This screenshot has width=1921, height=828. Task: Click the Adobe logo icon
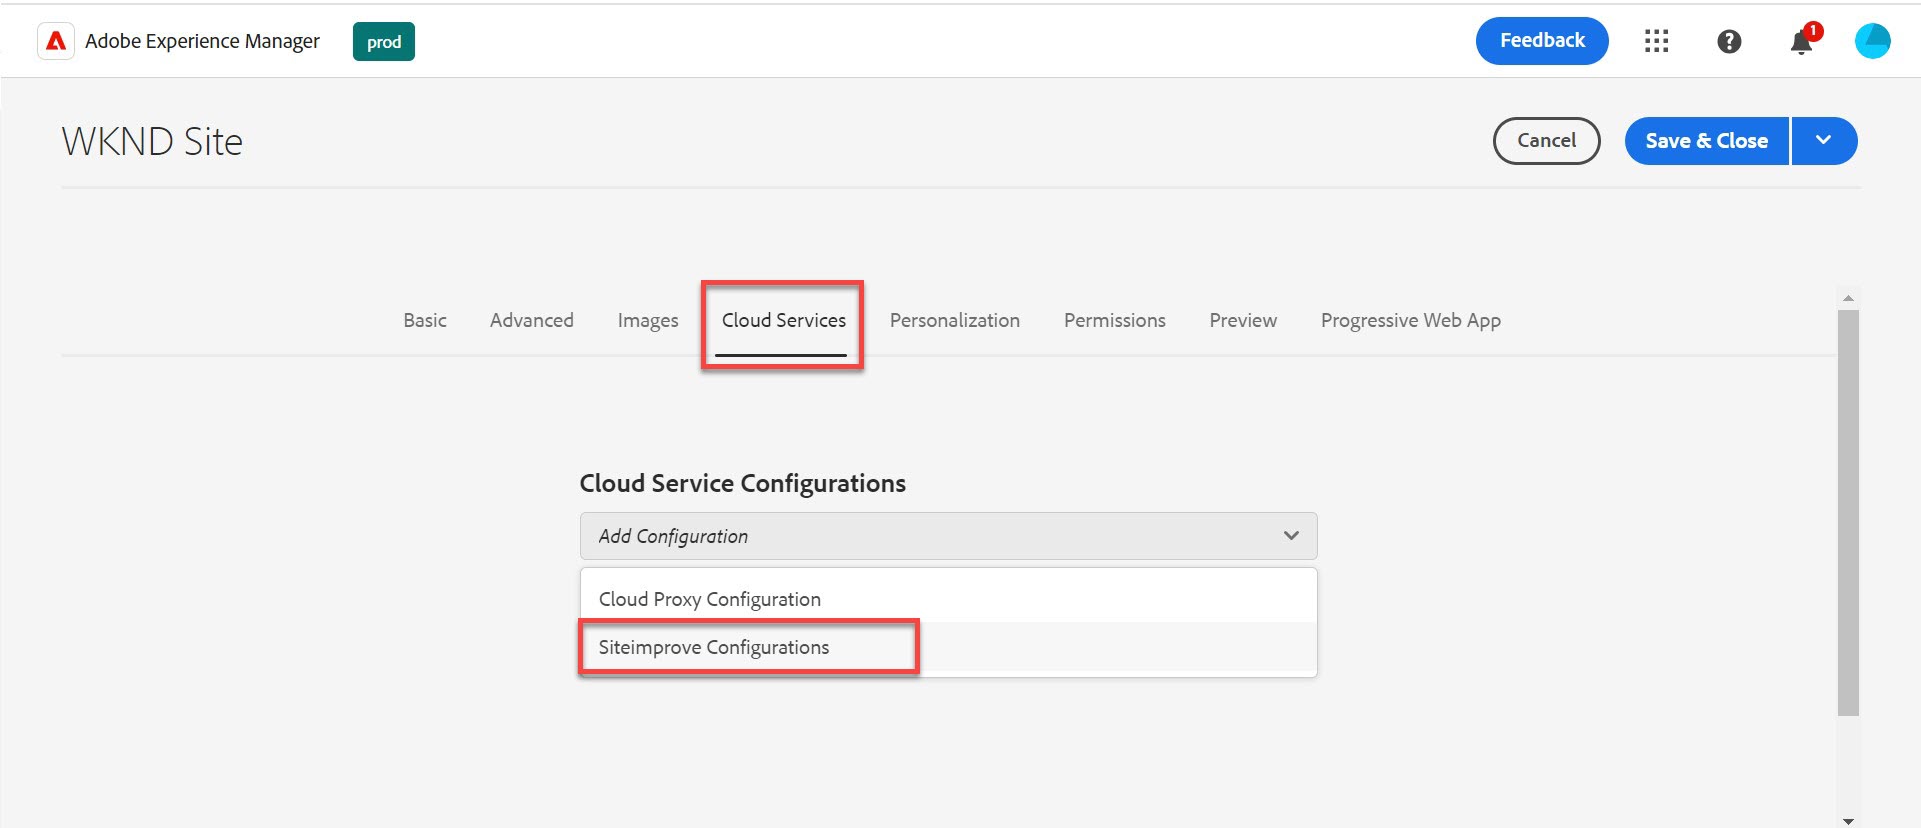tap(56, 41)
